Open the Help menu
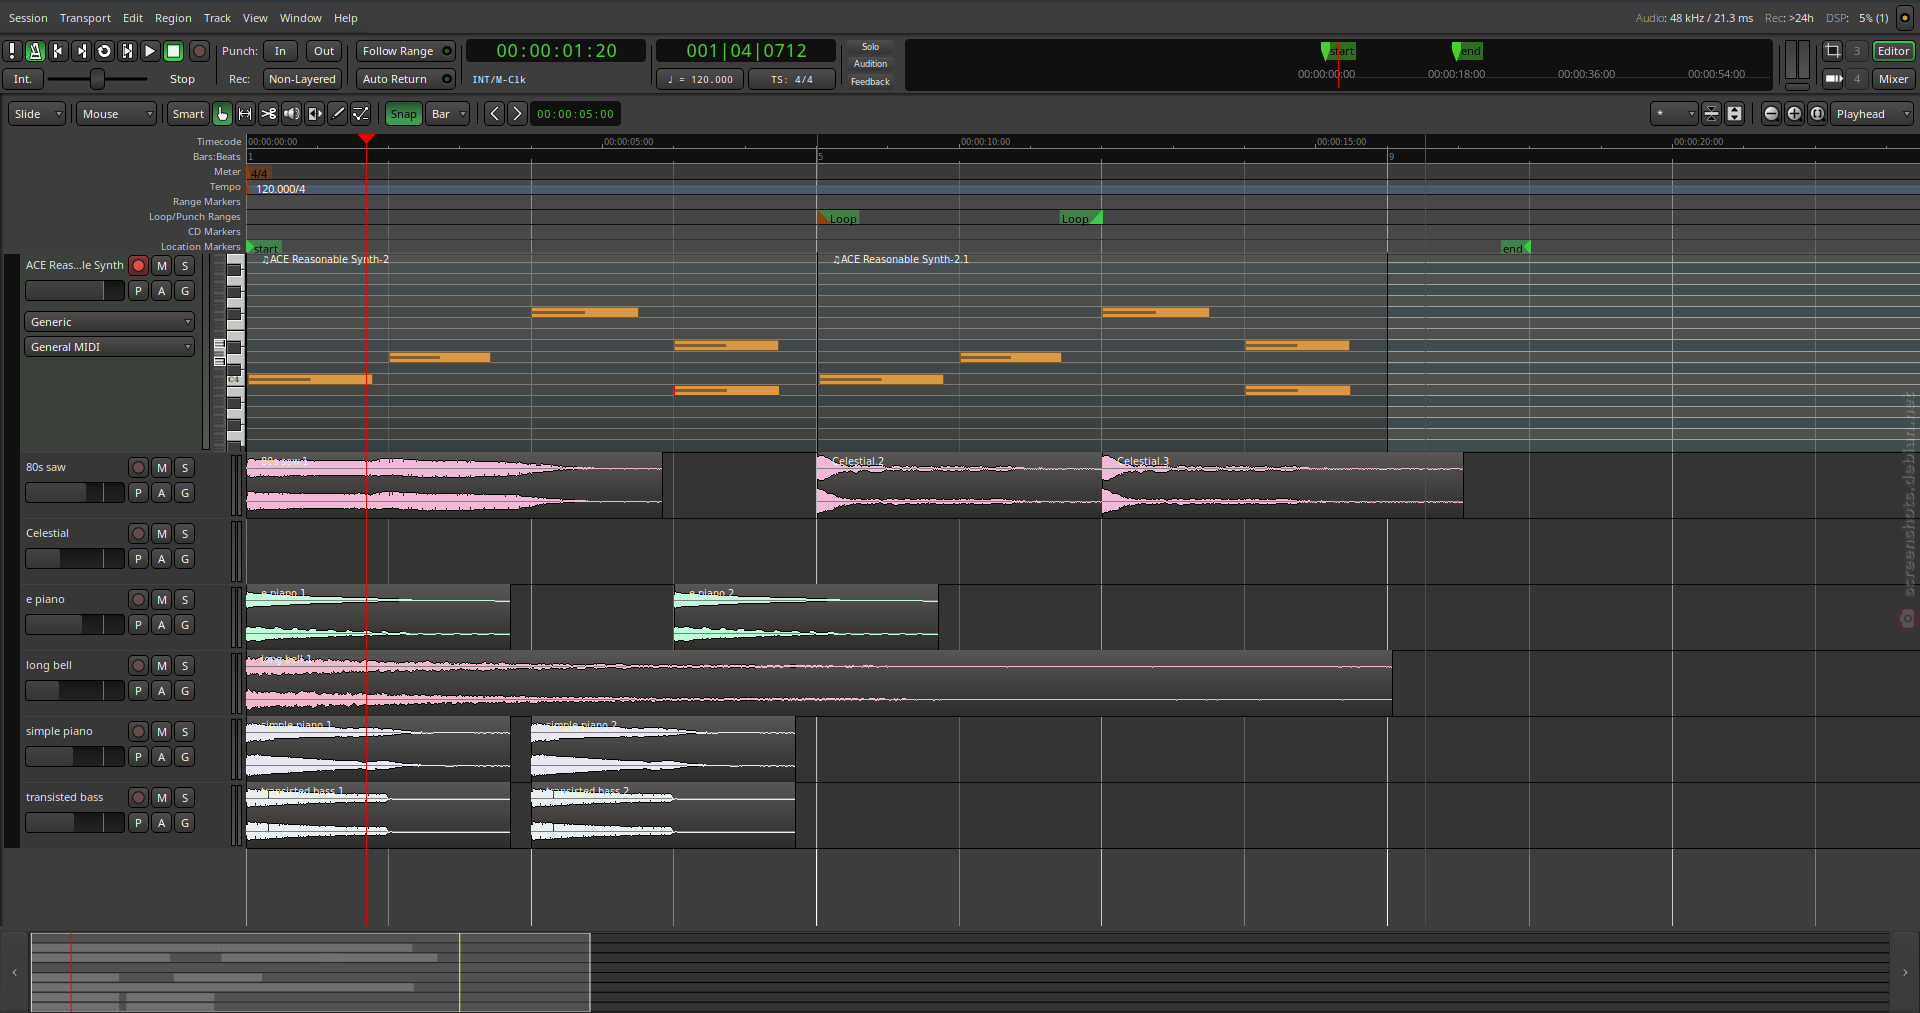This screenshot has width=1920, height=1013. pyautogui.click(x=345, y=18)
